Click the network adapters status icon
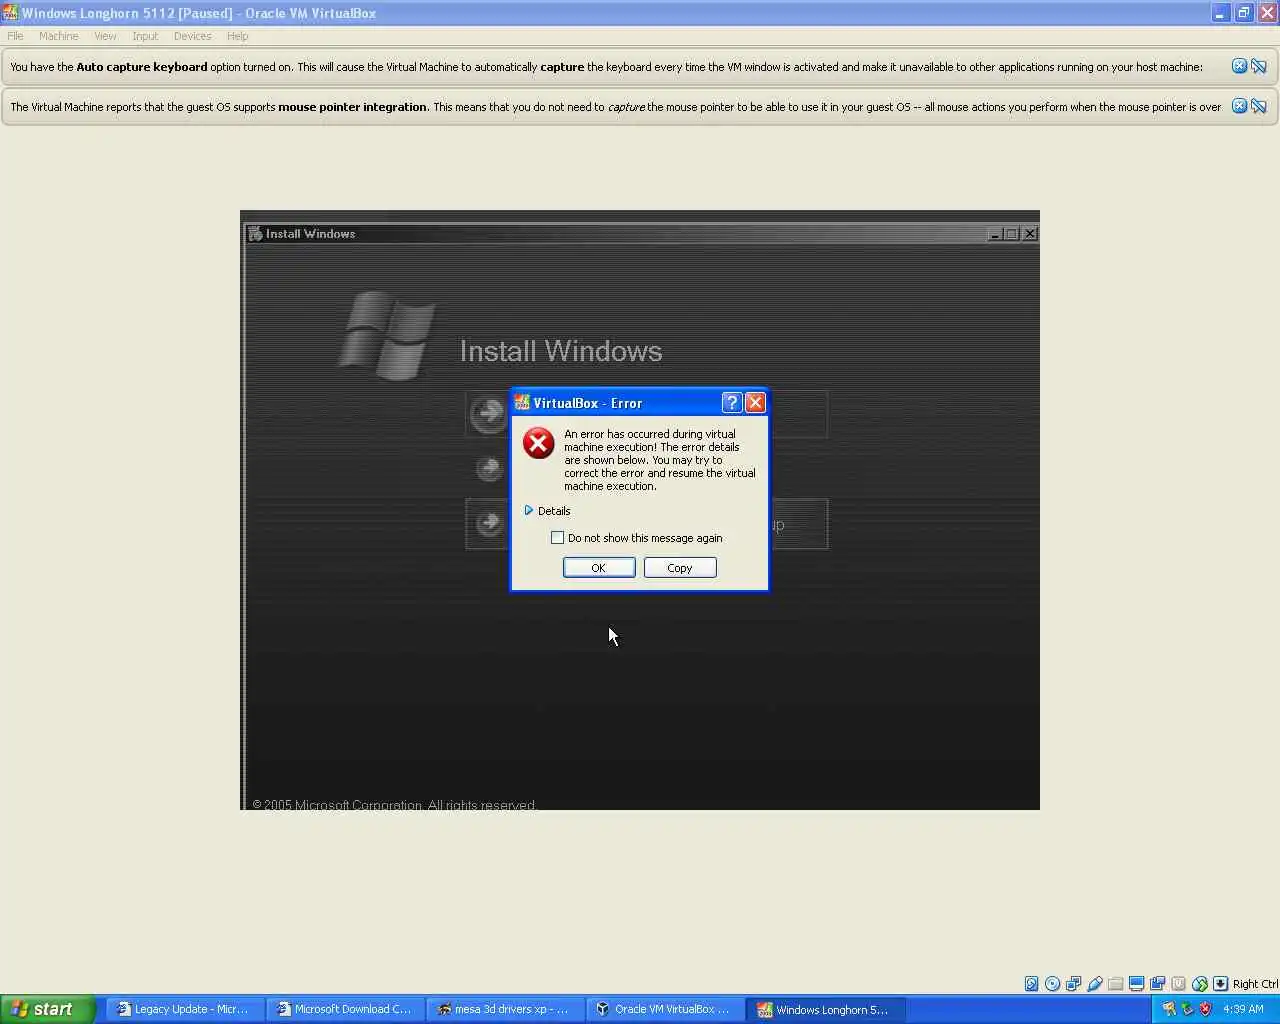1280x1024 pixels. click(x=1073, y=984)
